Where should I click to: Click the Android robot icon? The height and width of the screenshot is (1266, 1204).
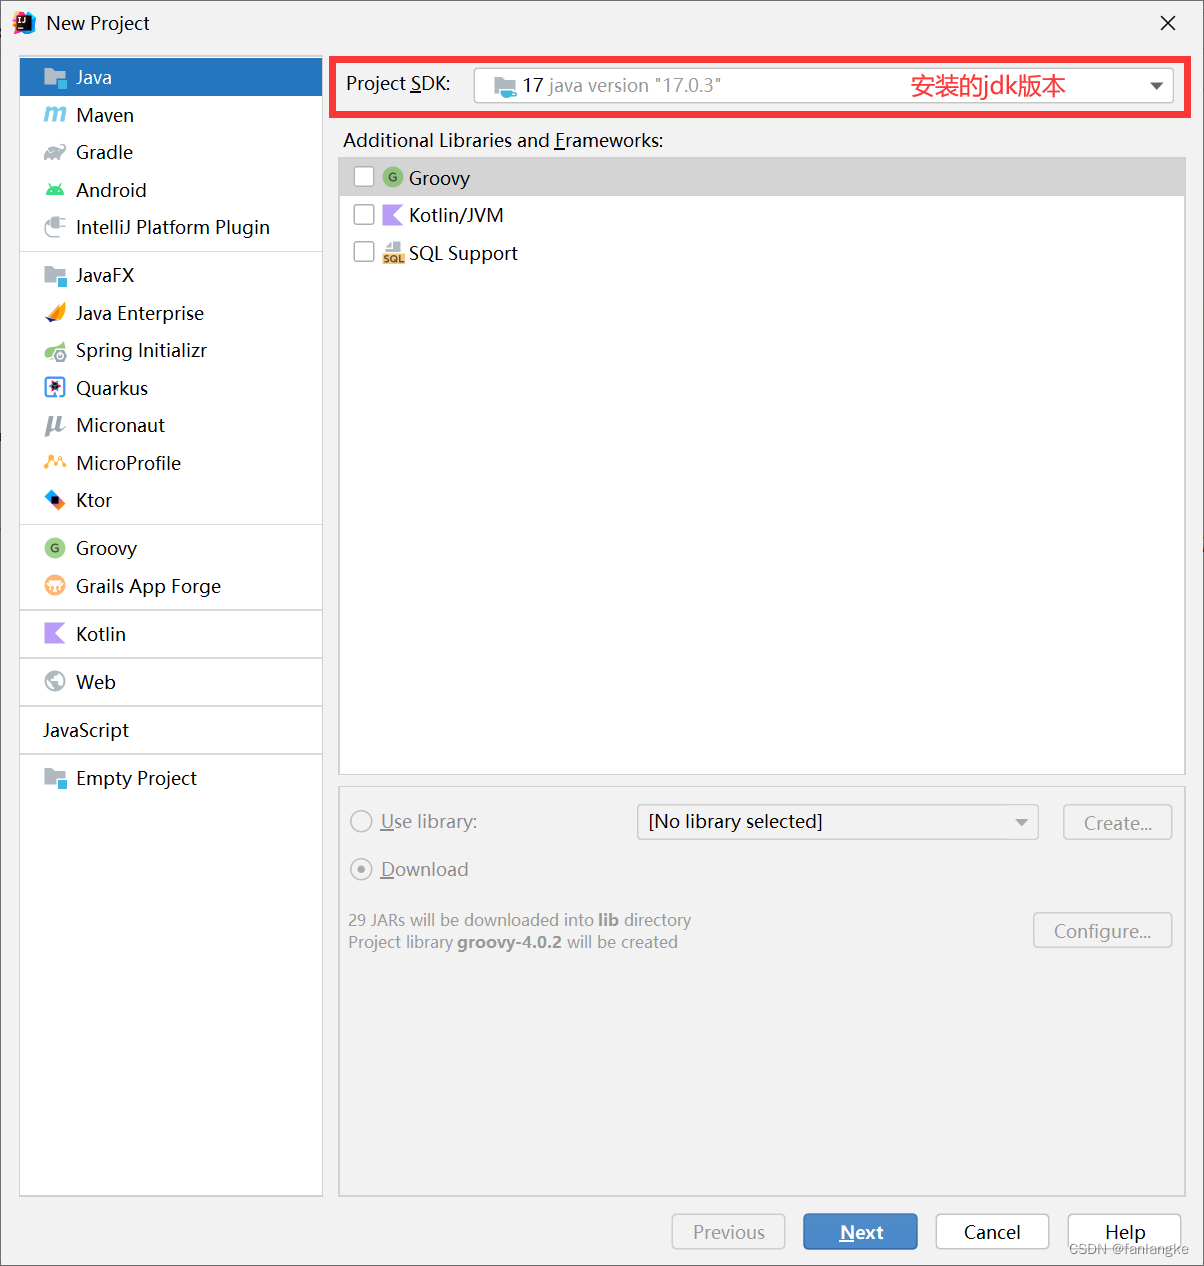55,190
